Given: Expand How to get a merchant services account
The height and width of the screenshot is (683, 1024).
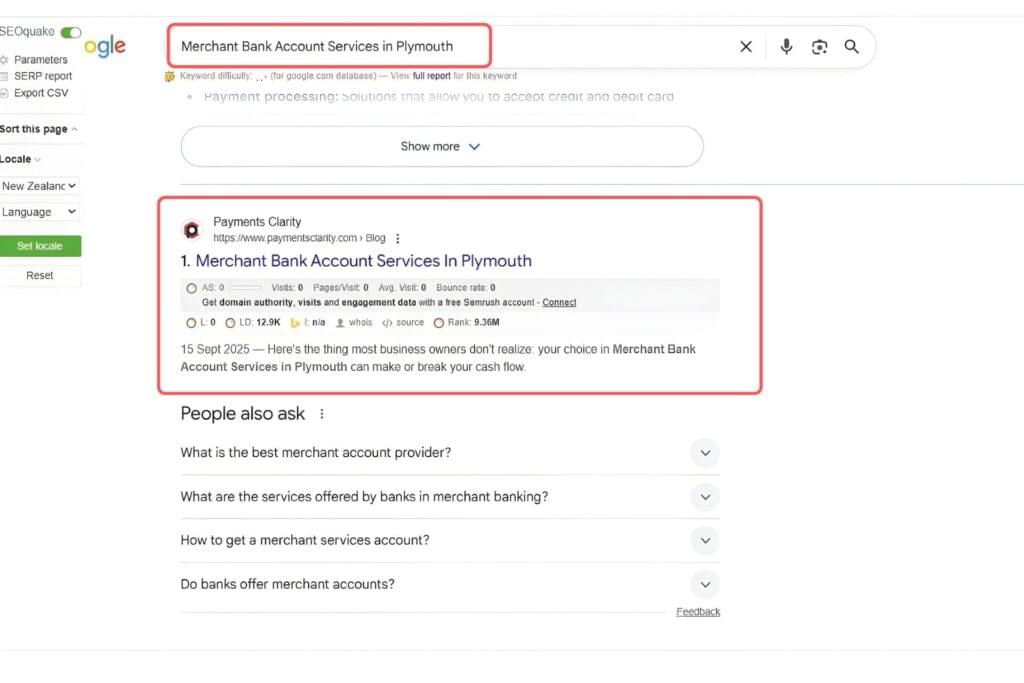Looking at the screenshot, I should pyautogui.click(x=450, y=541).
